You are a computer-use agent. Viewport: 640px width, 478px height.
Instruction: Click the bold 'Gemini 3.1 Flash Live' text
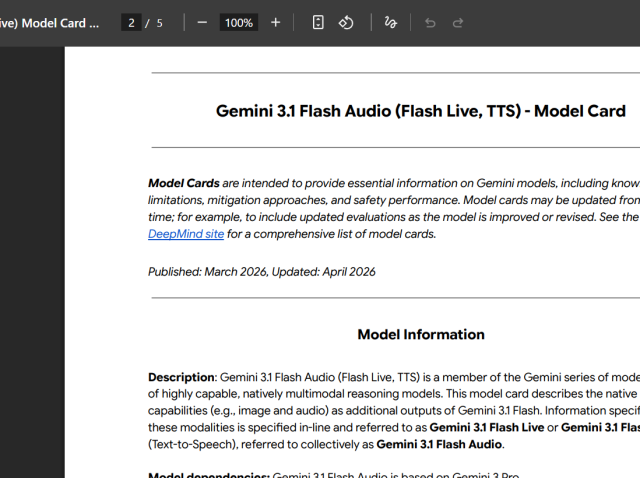(x=487, y=427)
